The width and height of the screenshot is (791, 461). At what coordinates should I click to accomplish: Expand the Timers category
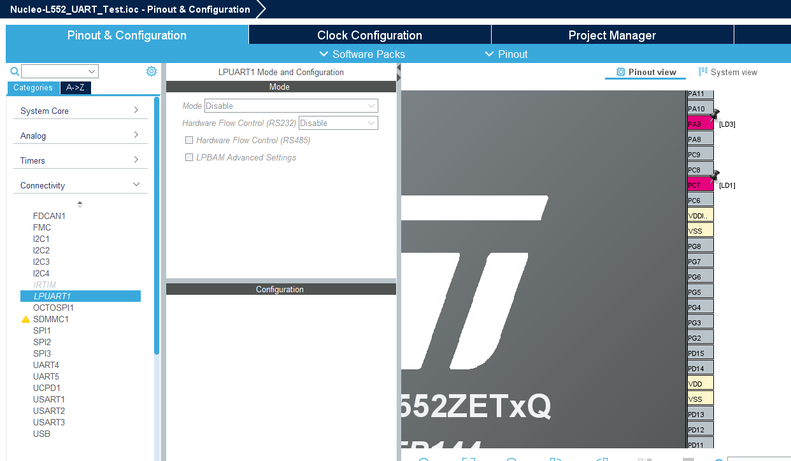(x=80, y=160)
